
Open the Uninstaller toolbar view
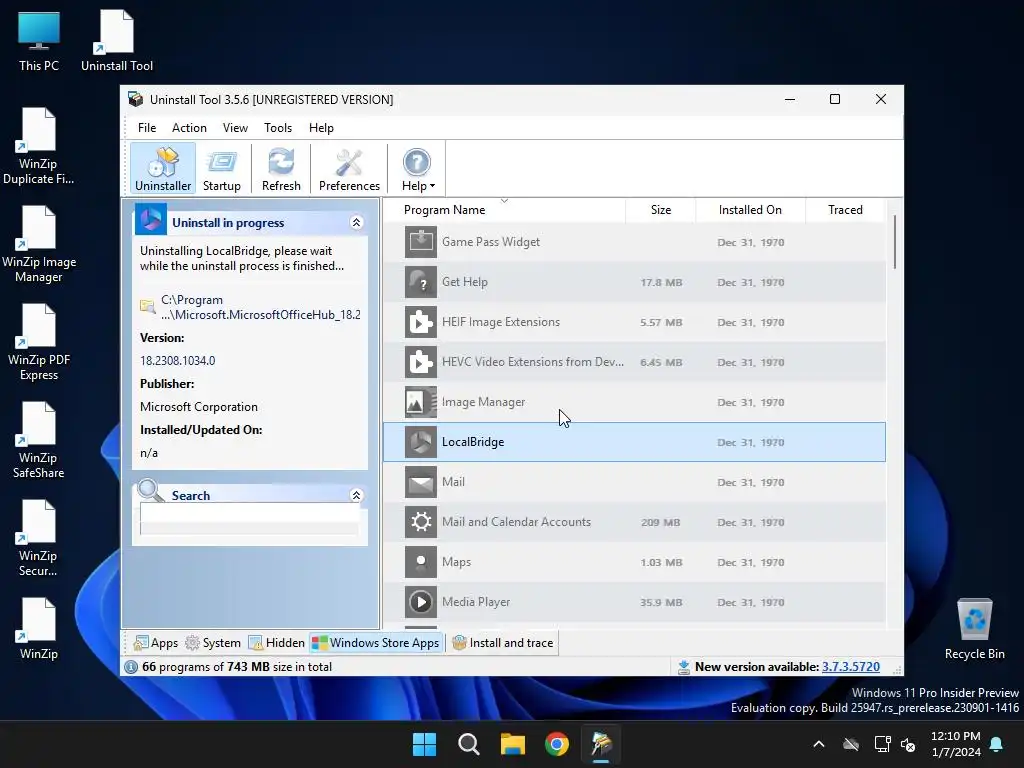[163, 169]
